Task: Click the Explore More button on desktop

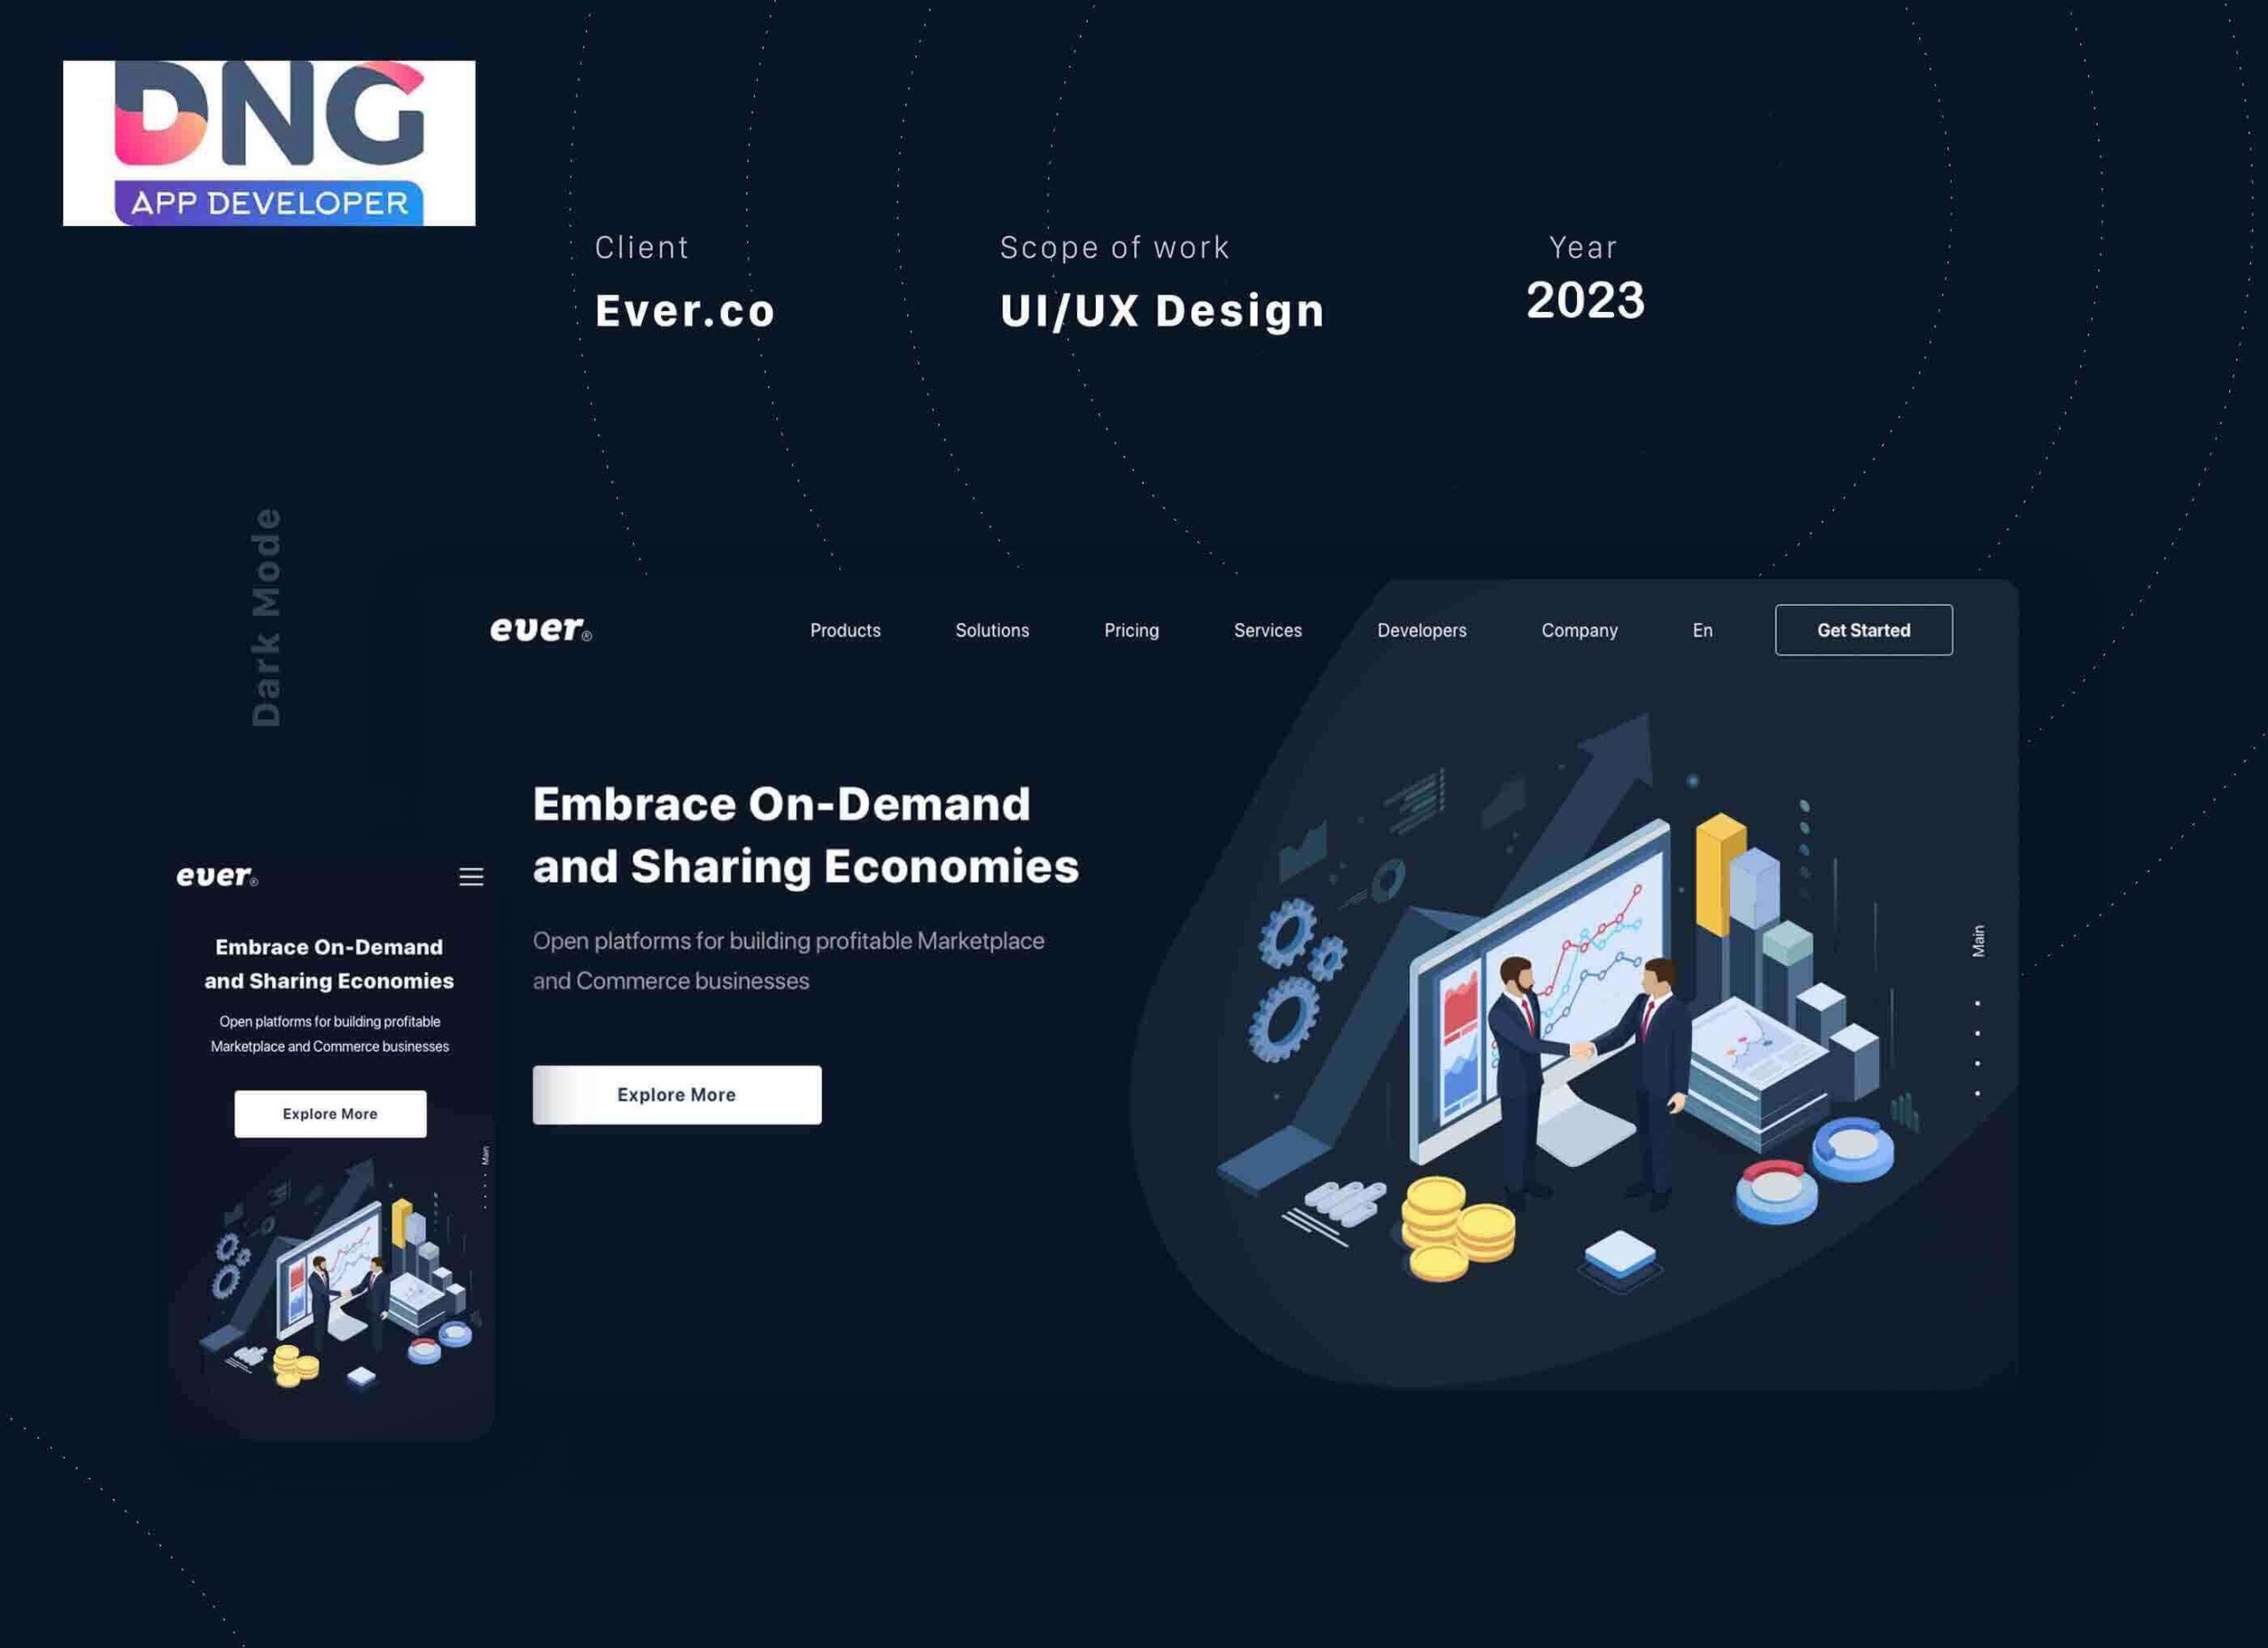Action: (676, 1093)
